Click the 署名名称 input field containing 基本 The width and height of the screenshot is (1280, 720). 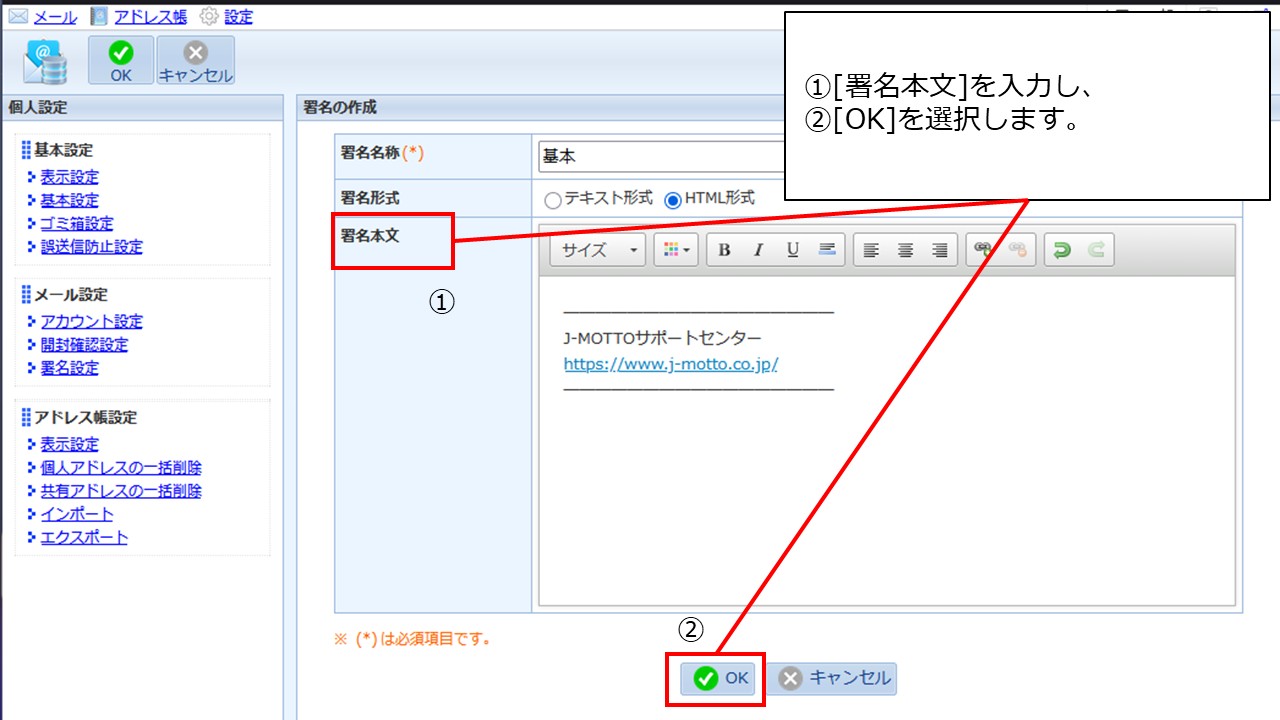pyautogui.click(x=662, y=156)
